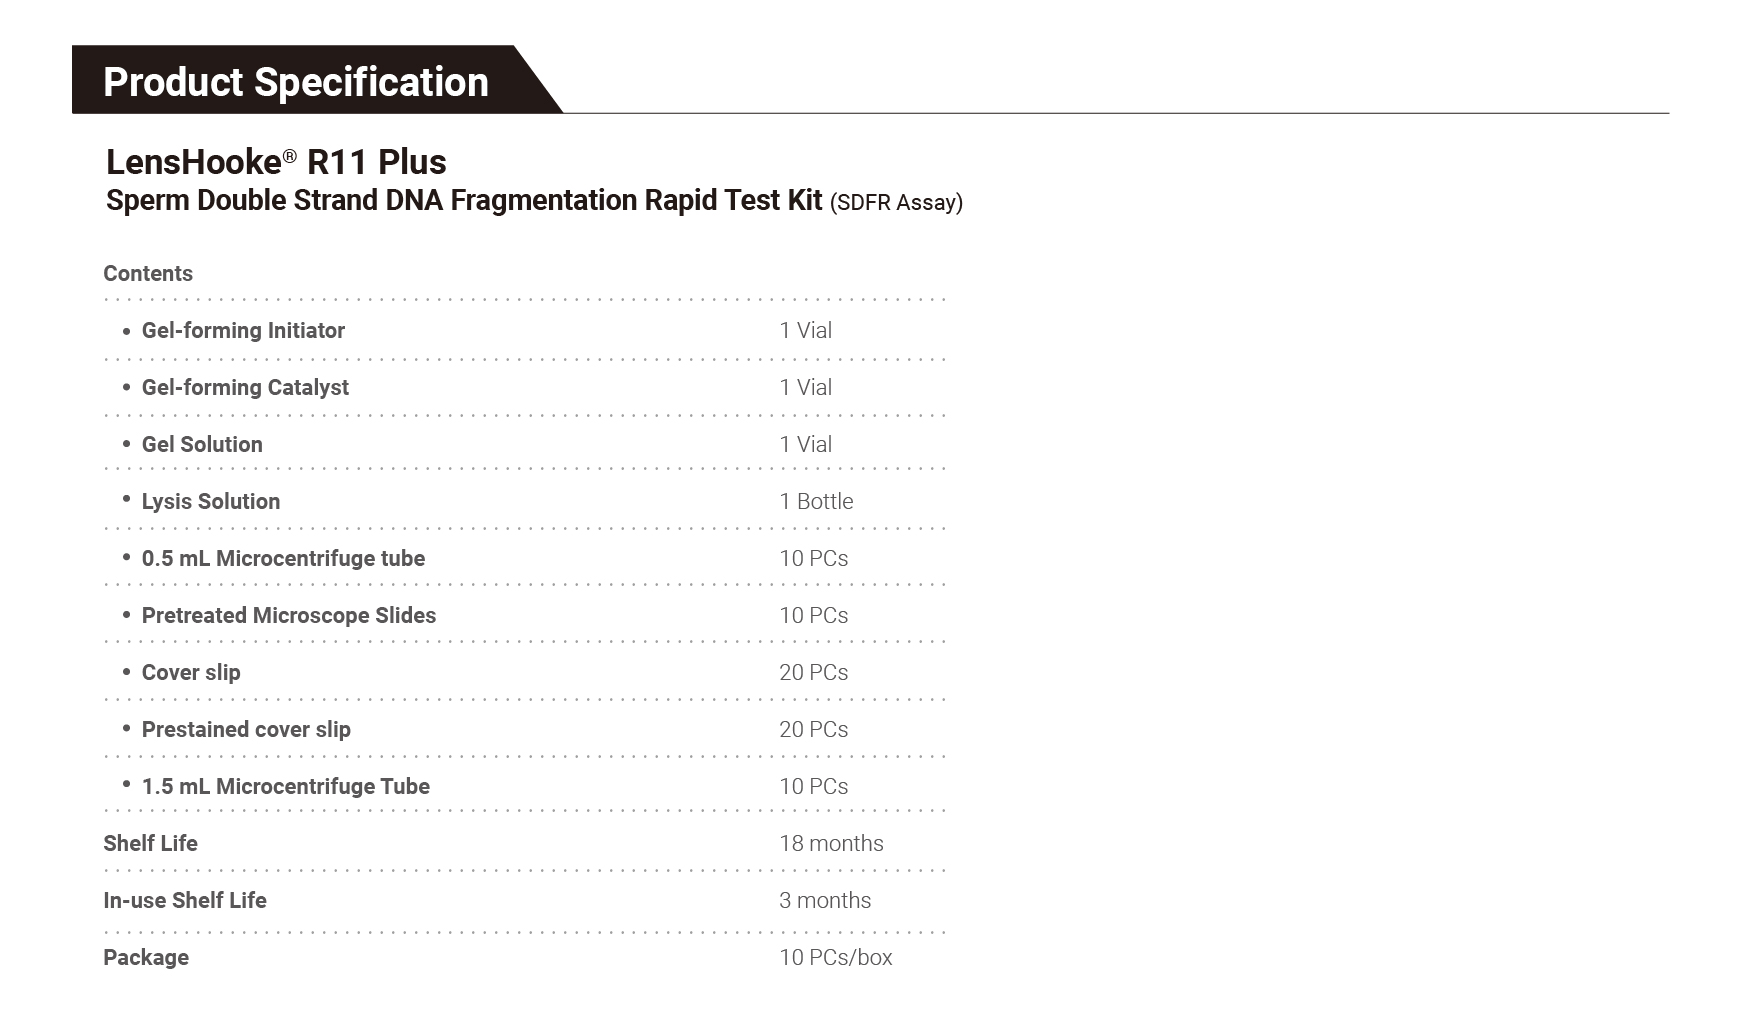Select the Gel-forming Initiator row label
Image resolution: width=1742 pixels, height=1021 pixels.
pyautogui.click(x=243, y=330)
